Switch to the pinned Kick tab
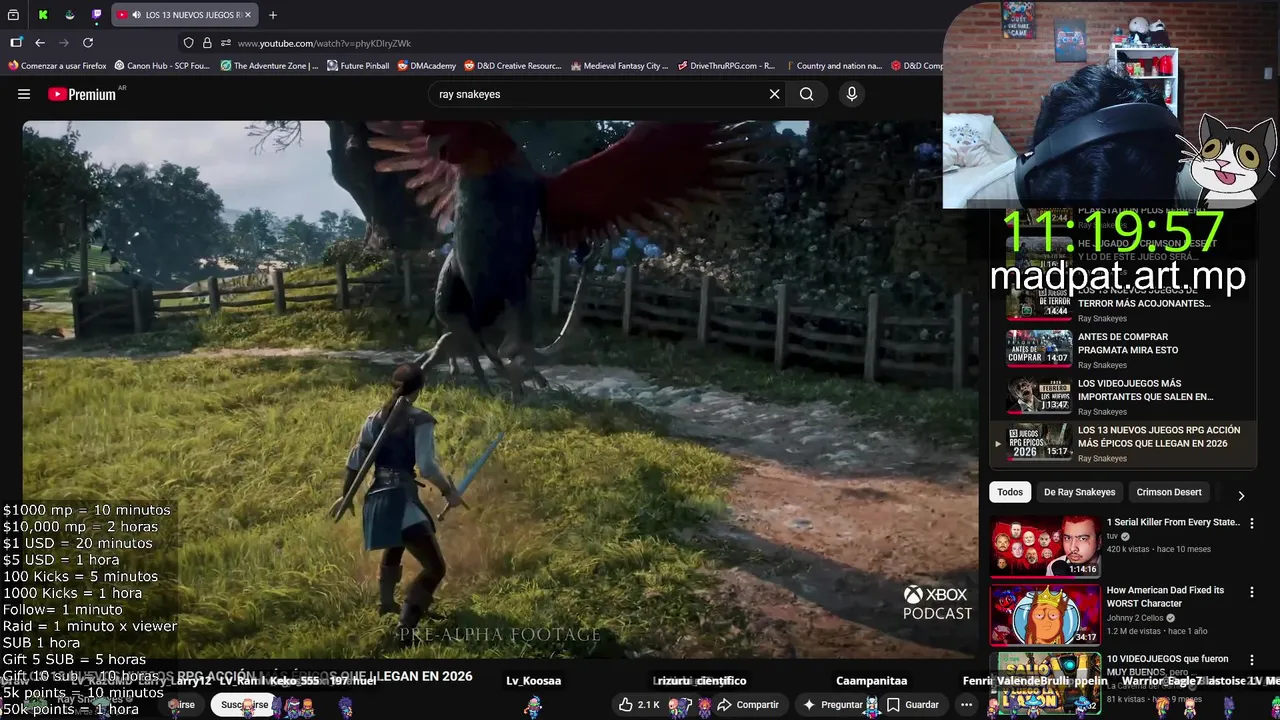 tap(43, 15)
